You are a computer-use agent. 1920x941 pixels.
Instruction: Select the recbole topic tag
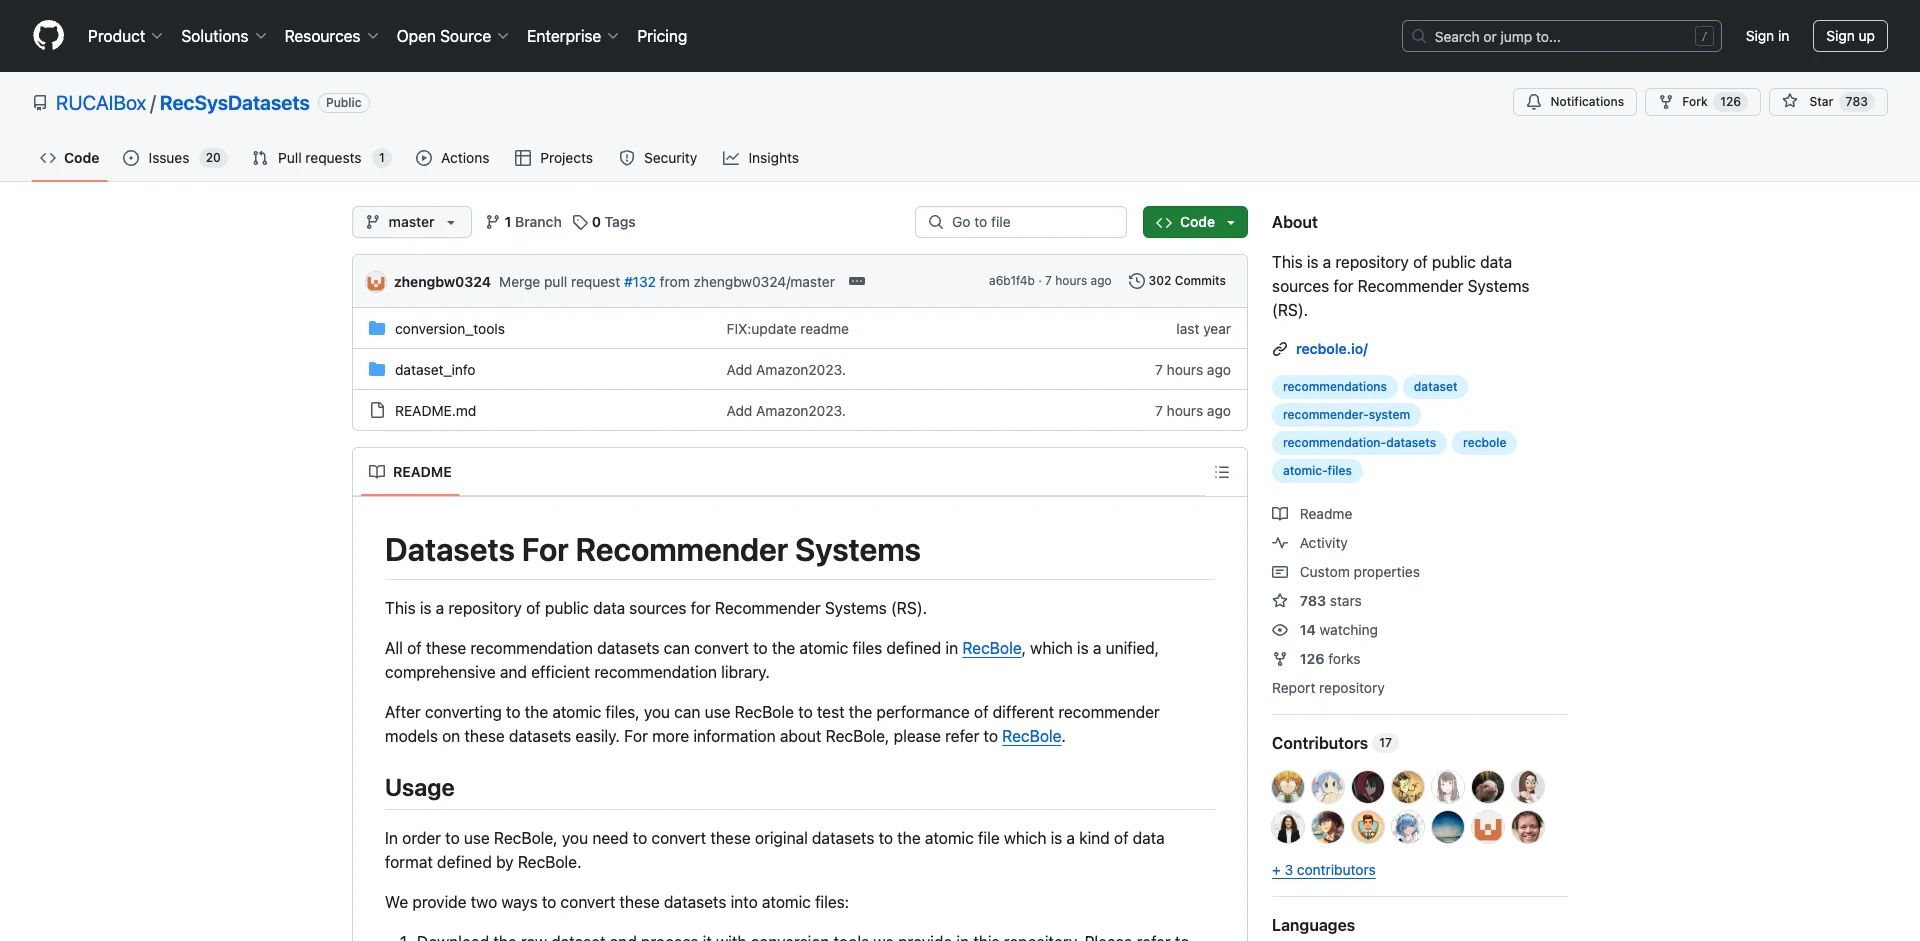(1484, 443)
